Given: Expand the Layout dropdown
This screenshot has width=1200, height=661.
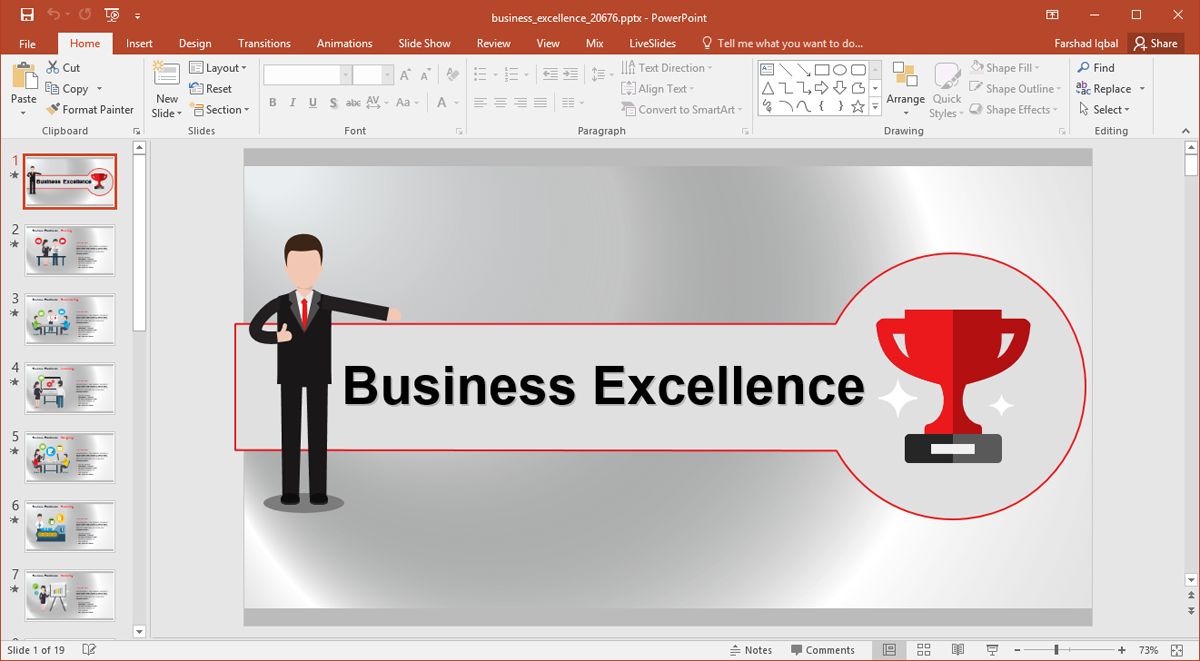Looking at the screenshot, I should 218,68.
